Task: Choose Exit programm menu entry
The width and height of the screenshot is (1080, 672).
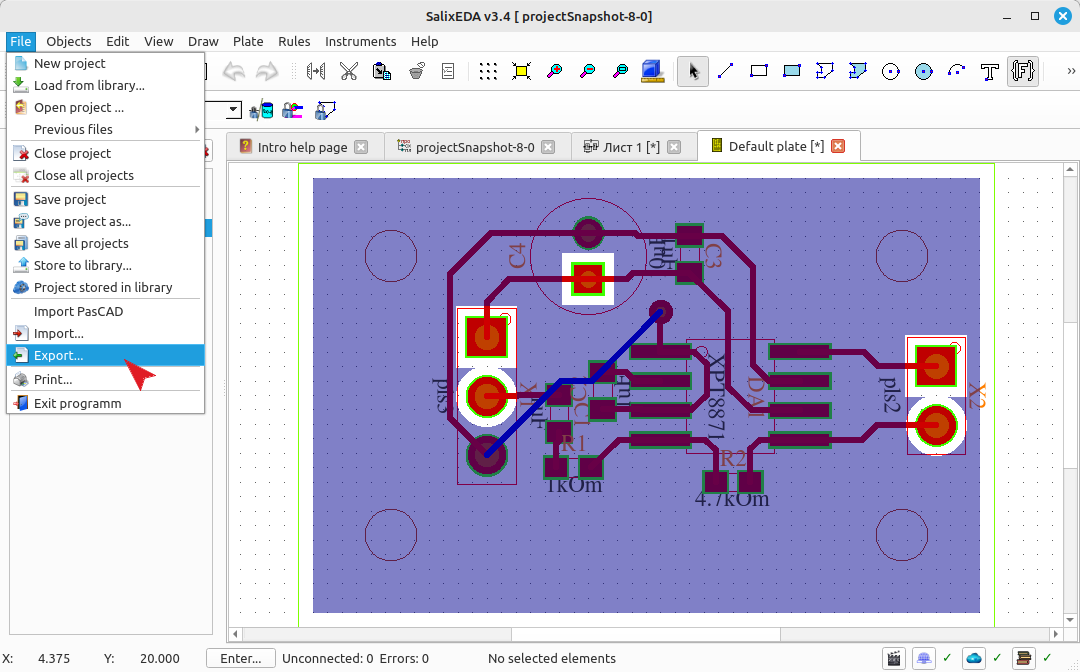Action: click(105, 403)
